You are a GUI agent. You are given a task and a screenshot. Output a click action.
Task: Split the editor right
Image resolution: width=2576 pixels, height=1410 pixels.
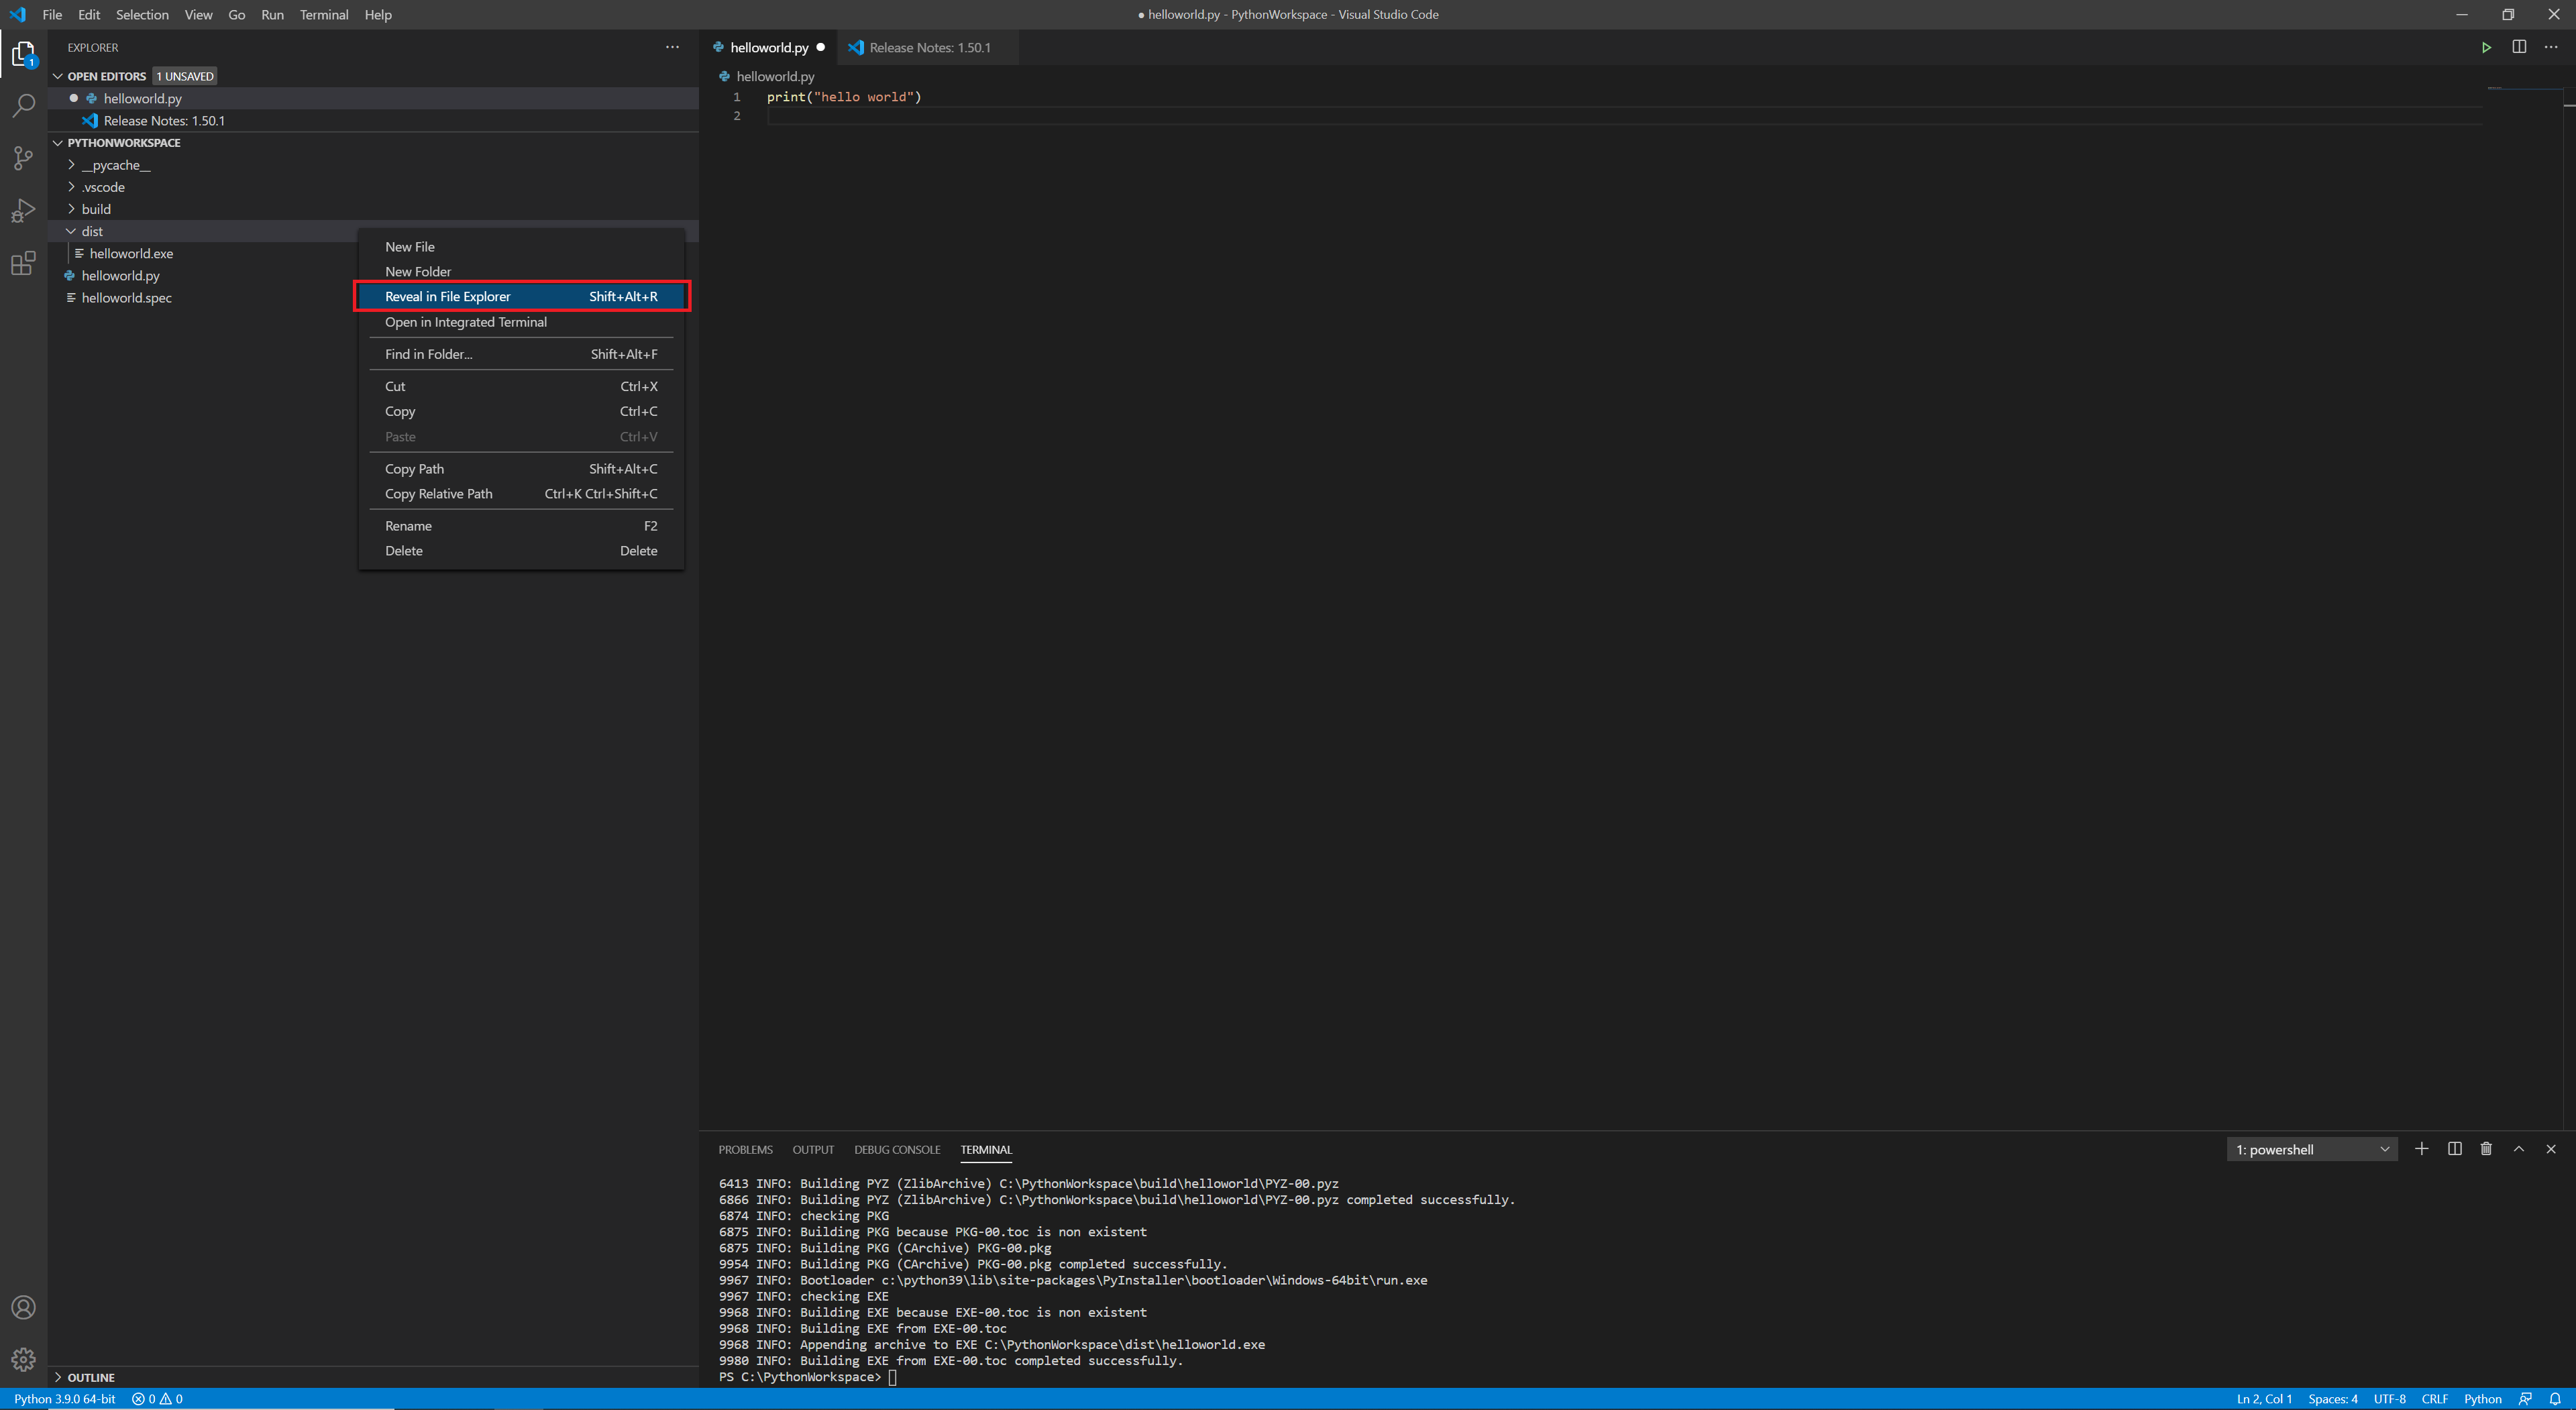pos(2519,47)
